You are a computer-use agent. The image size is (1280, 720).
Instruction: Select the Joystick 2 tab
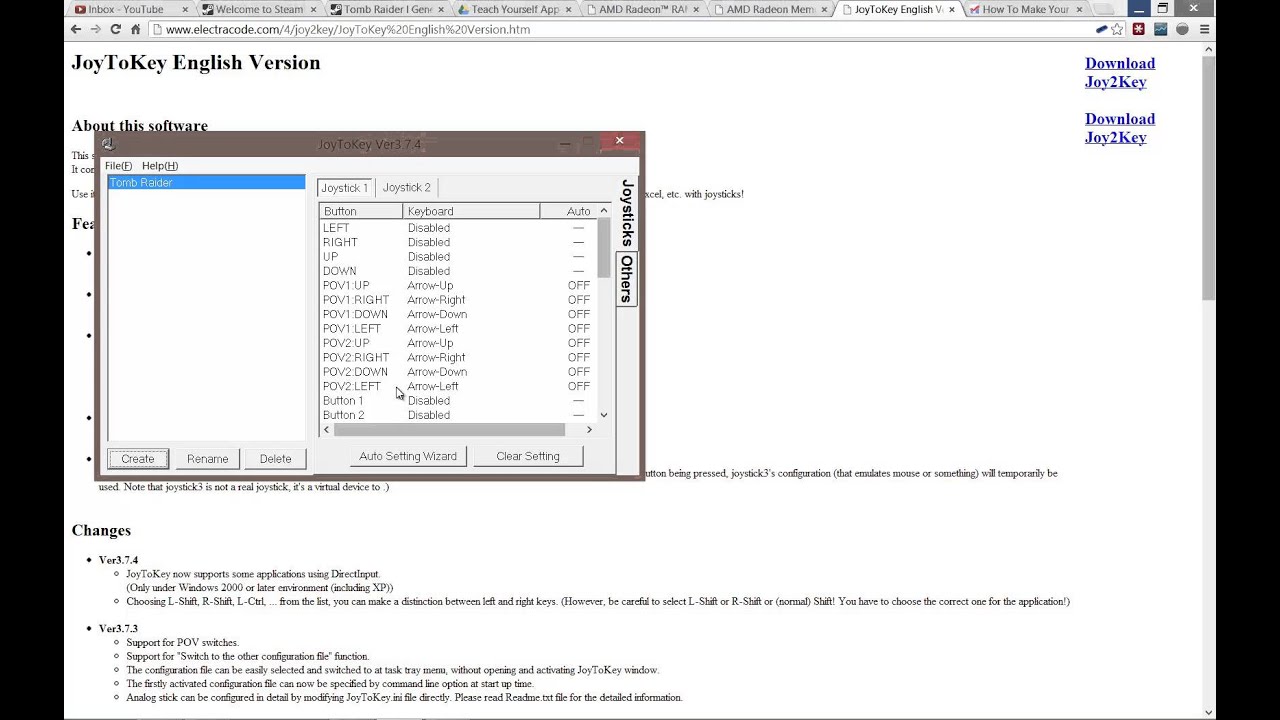(406, 187)
